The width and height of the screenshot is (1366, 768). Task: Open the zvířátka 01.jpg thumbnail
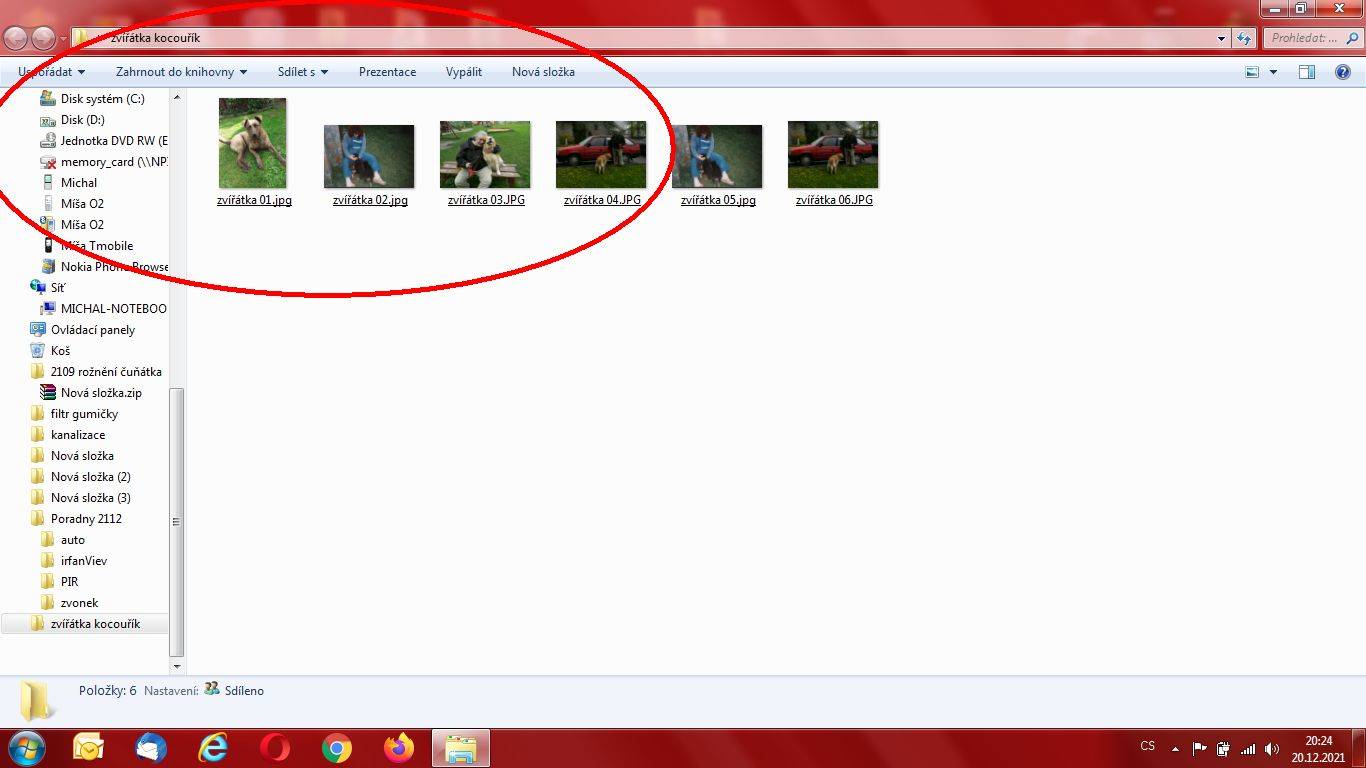click(x=253, y=143)
